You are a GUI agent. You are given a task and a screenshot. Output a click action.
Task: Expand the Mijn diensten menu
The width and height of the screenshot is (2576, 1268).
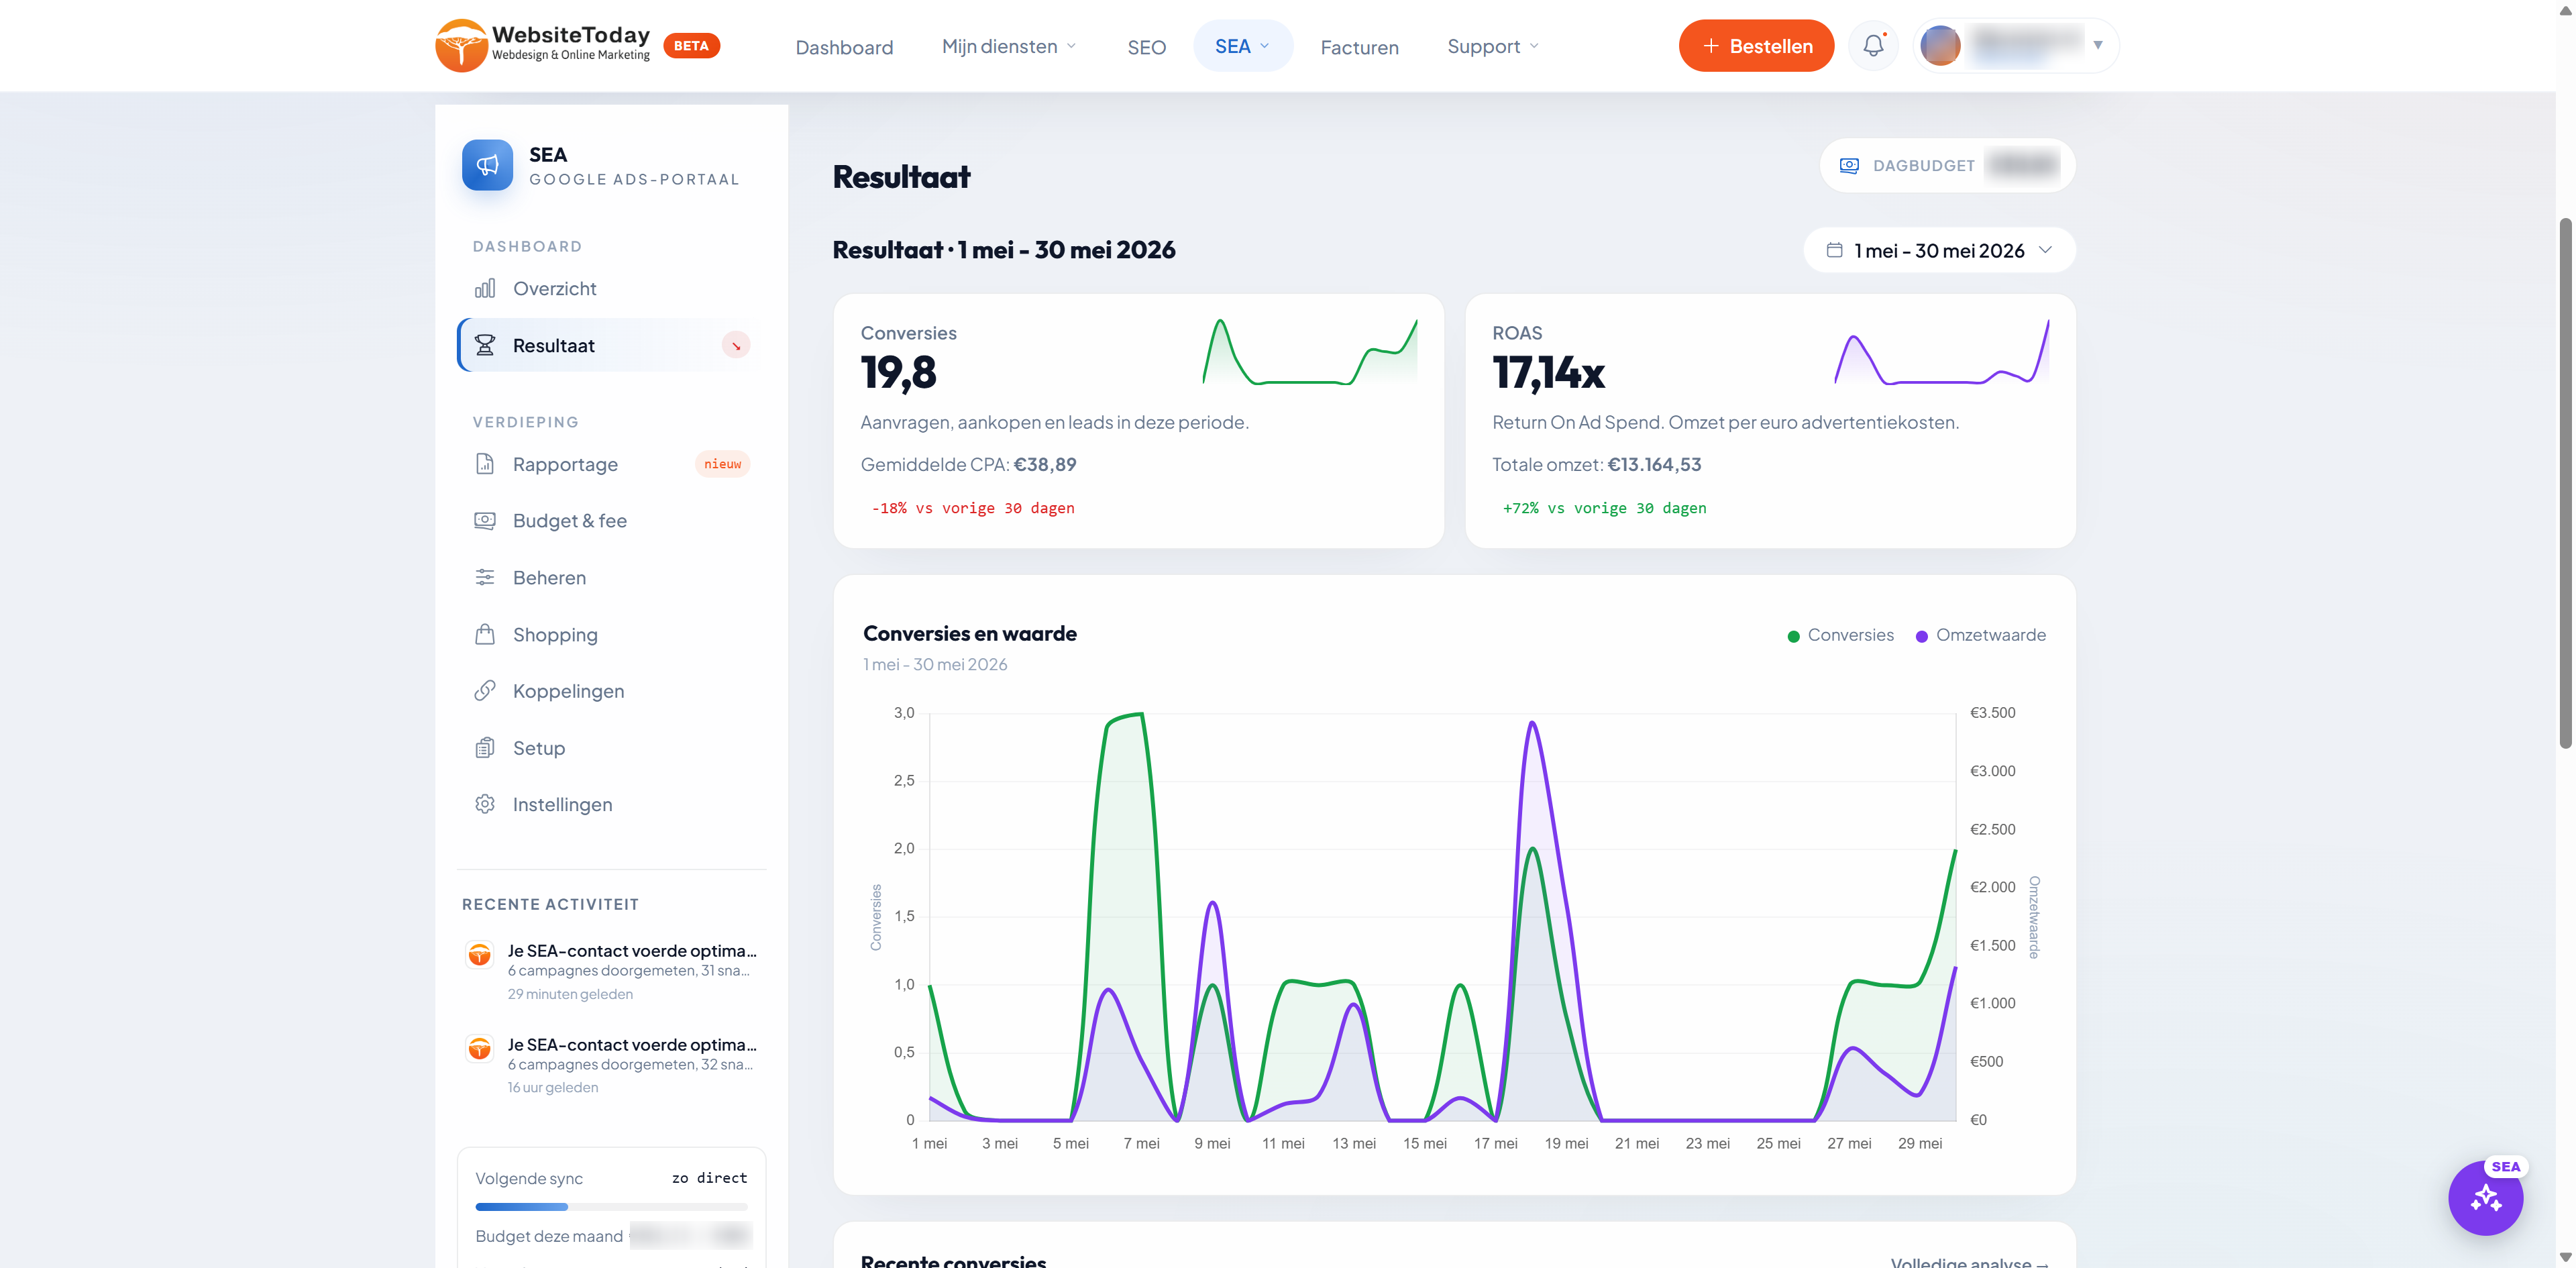(1009, 46)
